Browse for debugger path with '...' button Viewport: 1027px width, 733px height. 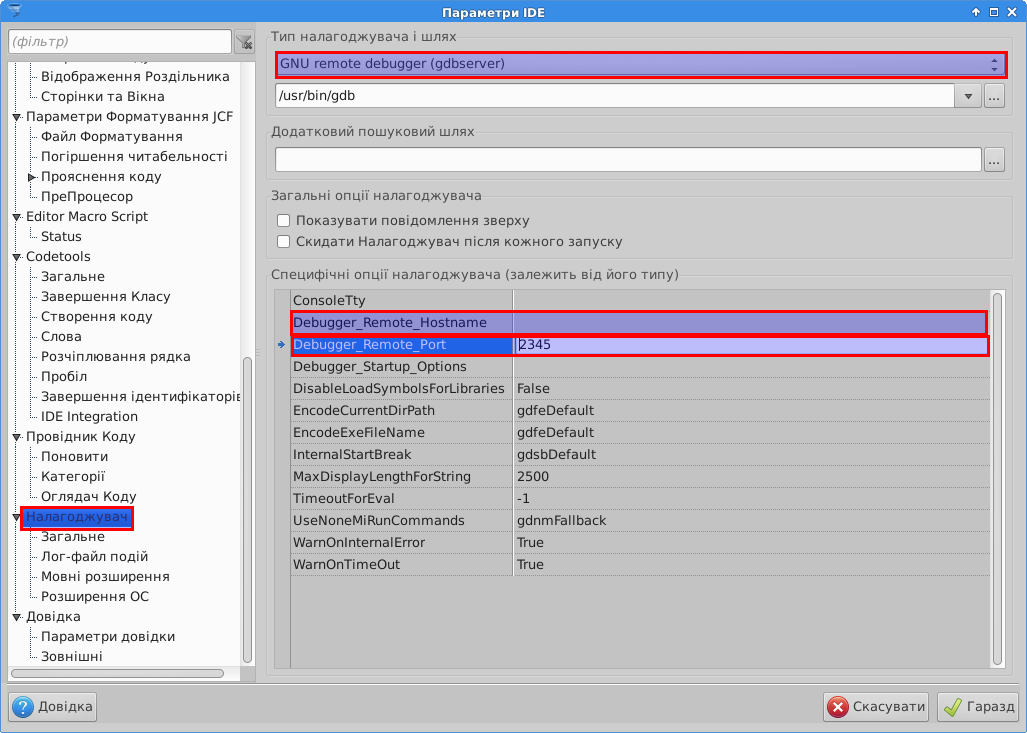[994, 96]
